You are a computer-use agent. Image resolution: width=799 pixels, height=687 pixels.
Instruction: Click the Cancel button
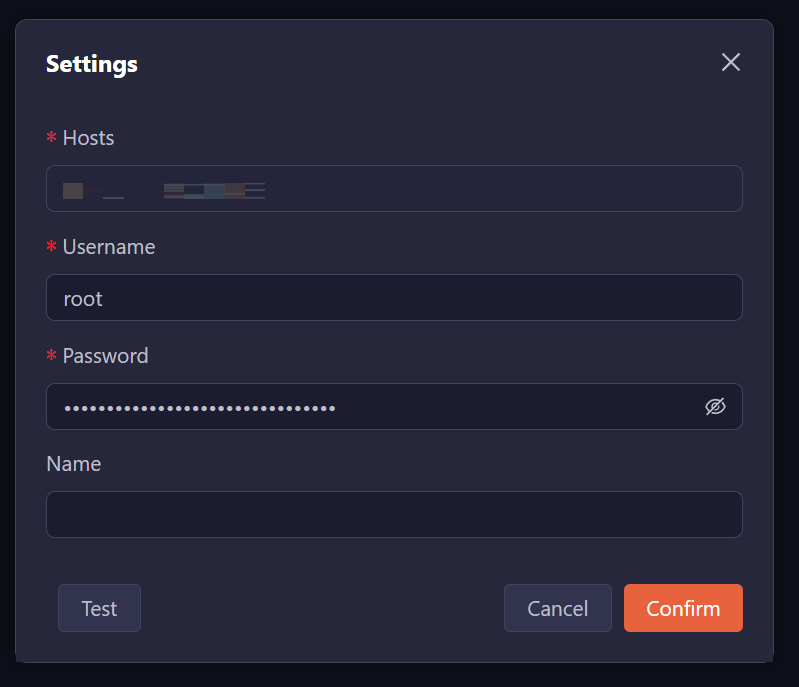557,608
